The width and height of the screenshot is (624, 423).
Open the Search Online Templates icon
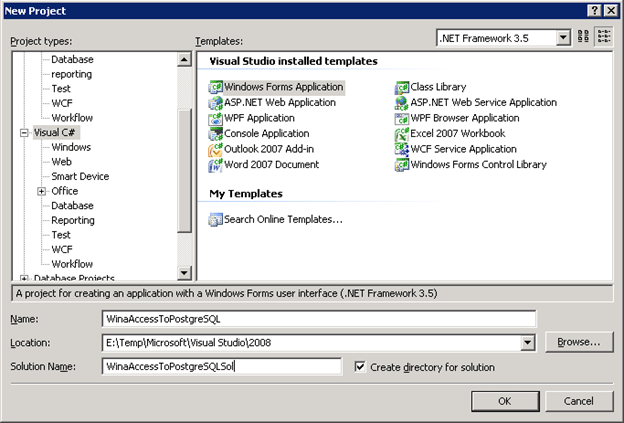[x=215, y=220]
